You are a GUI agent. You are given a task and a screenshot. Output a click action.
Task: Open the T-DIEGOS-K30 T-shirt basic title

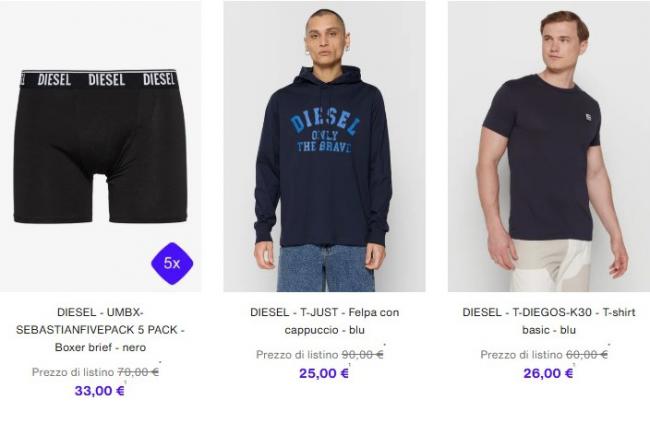[549, 321]
